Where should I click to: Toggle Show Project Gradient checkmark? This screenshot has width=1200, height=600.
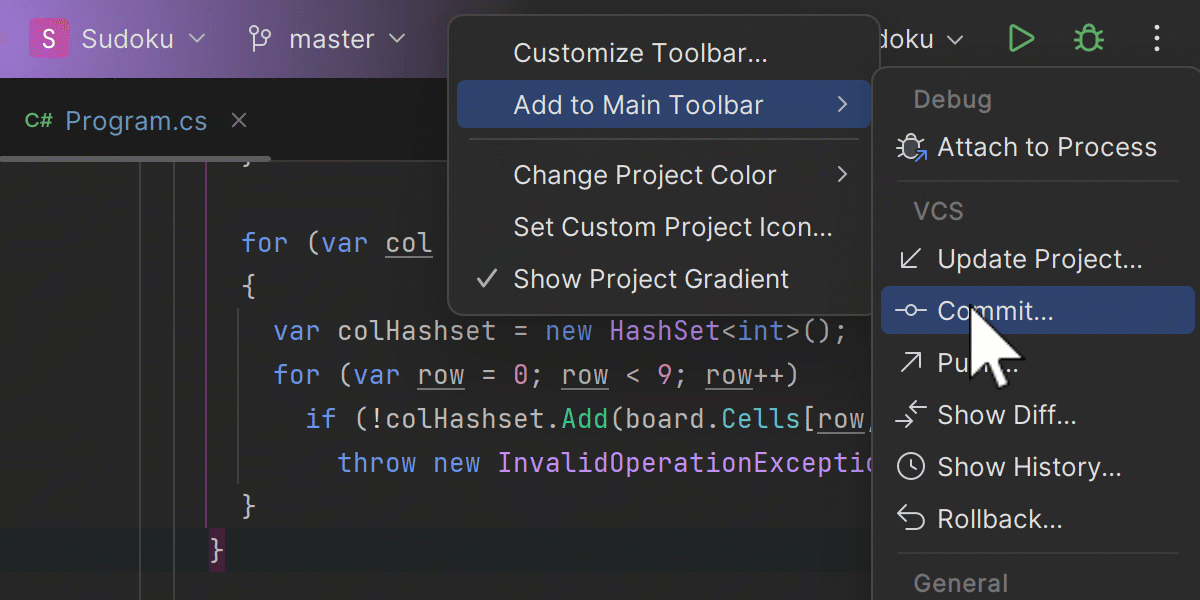[487, 279]
